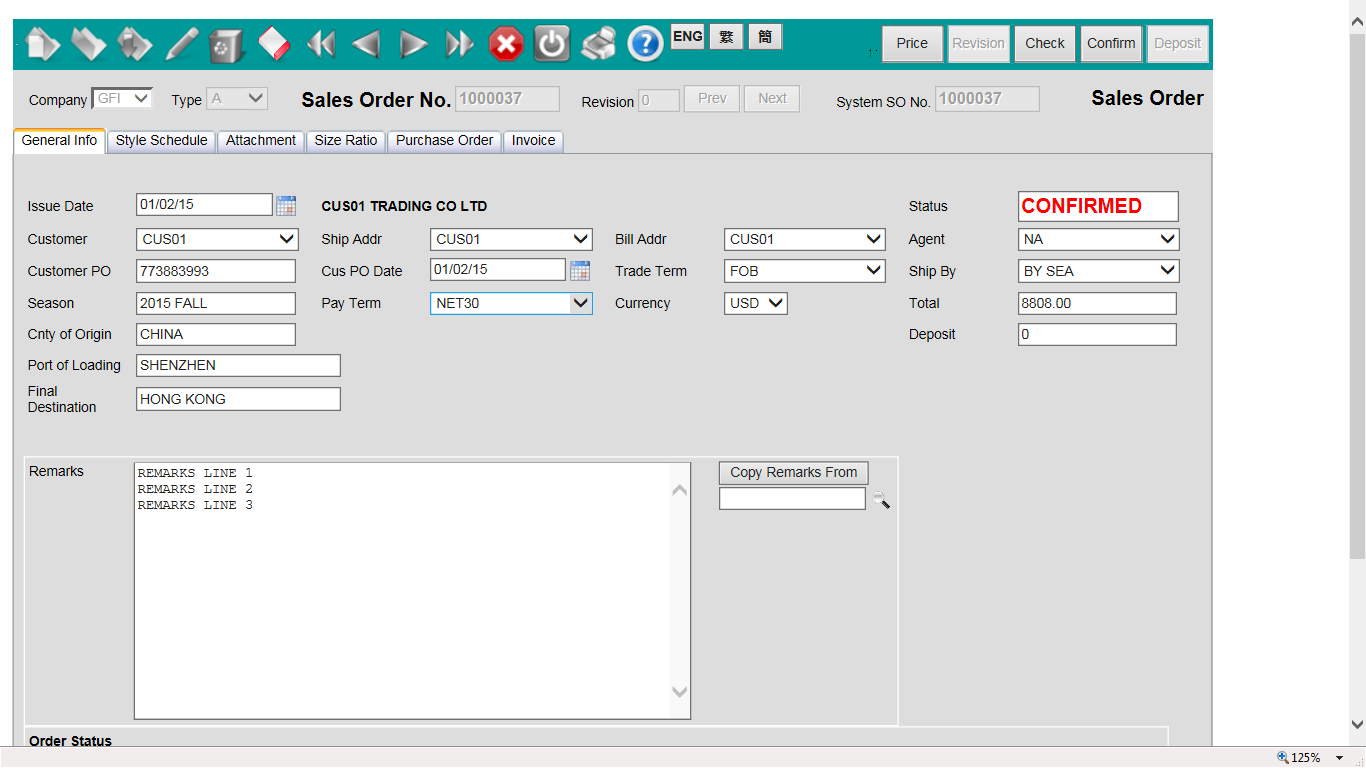The width and height of the screenshot is (1366, 768).
Task: Click the pencil edit icon
Action: (x=181, y=44)
